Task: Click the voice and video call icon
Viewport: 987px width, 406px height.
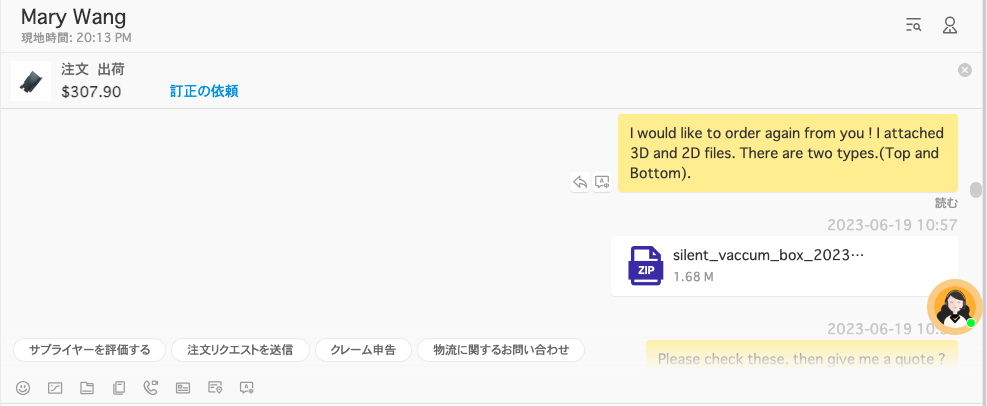Action: click(150, 388)
